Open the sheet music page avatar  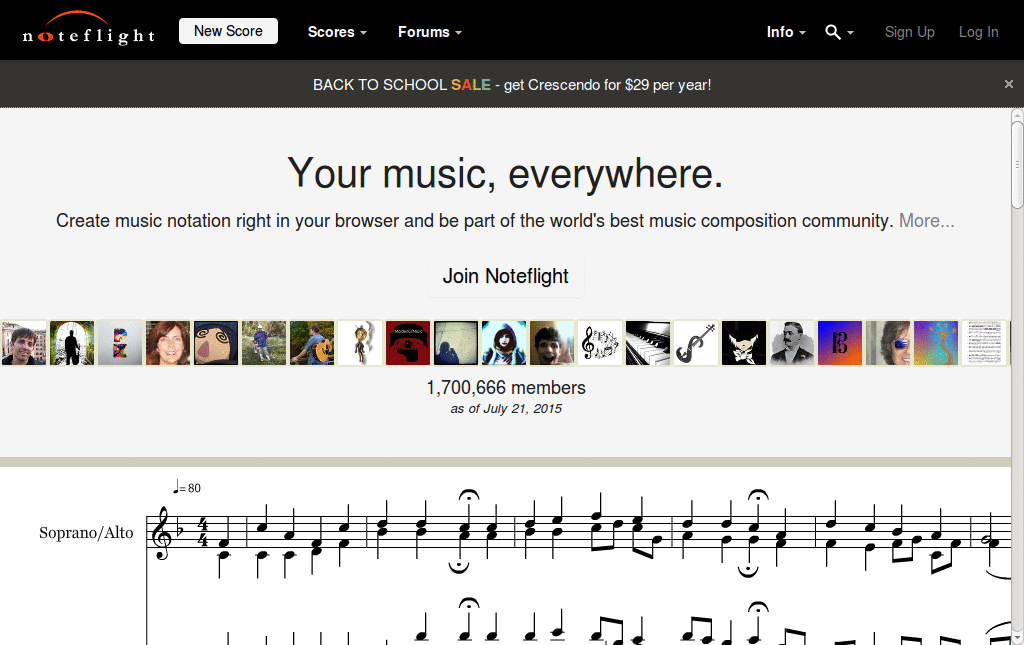(984, 343)
